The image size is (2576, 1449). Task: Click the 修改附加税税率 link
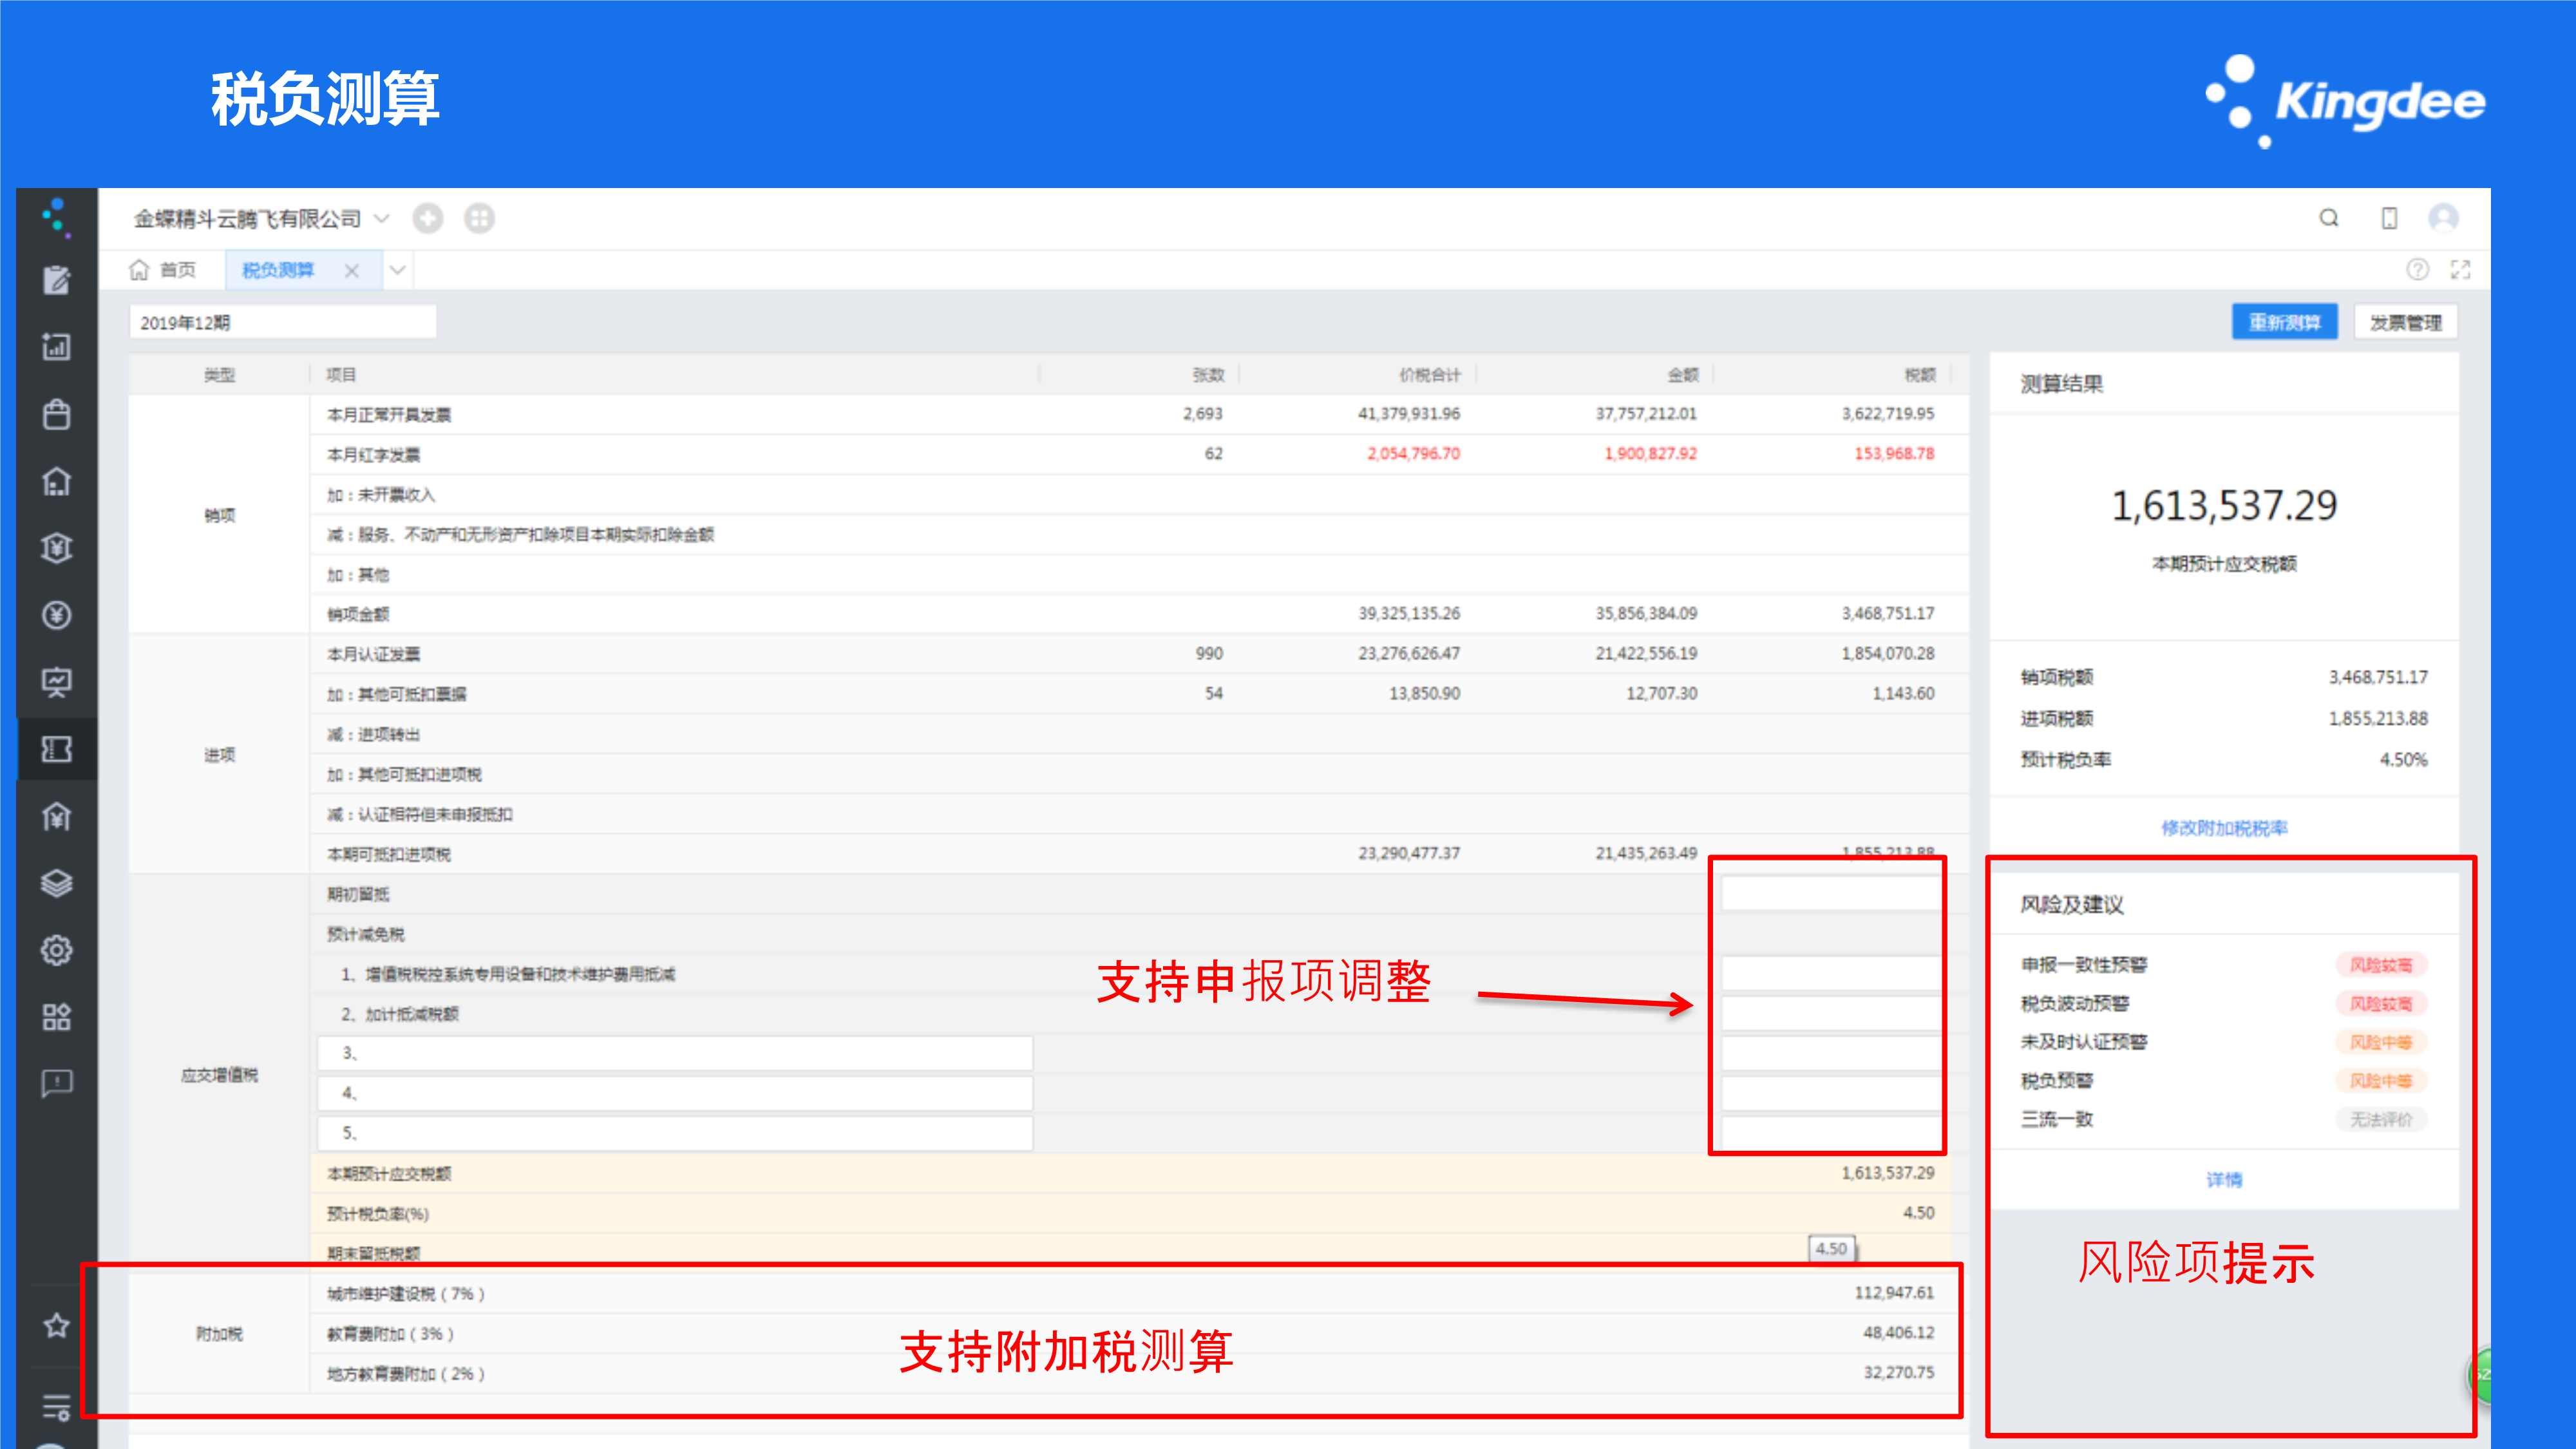pyautogui.click(x=2224, y=828)
